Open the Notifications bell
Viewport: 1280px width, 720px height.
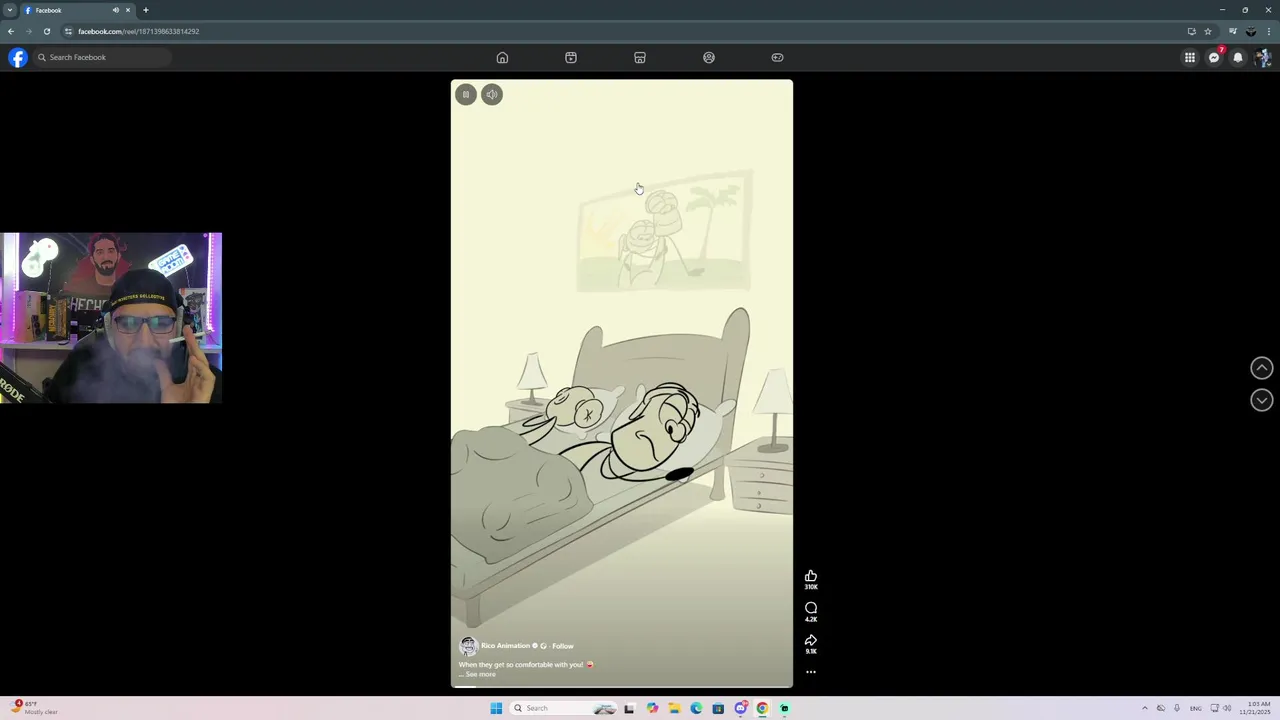pyautogui.click(x=1238, y=57)
